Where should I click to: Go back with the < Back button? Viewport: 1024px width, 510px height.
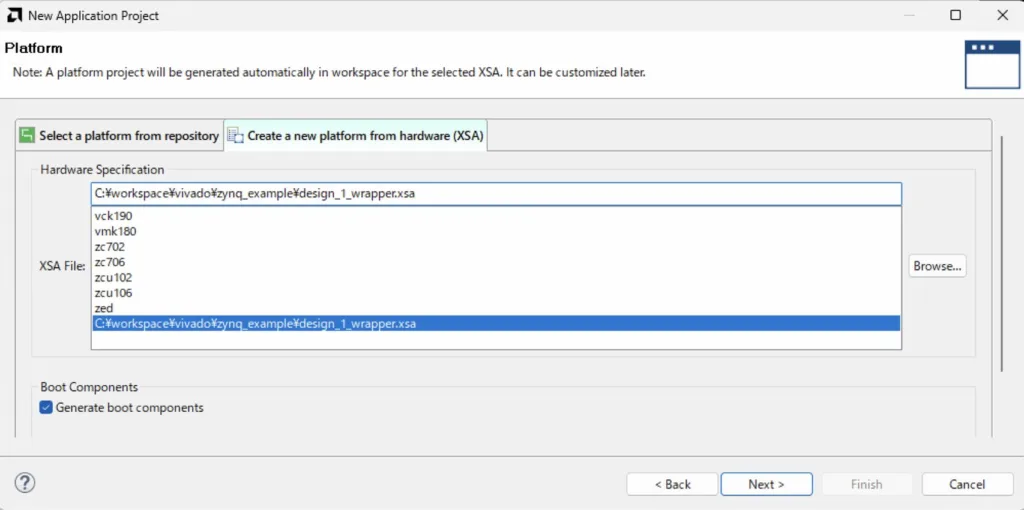[672, 484]
